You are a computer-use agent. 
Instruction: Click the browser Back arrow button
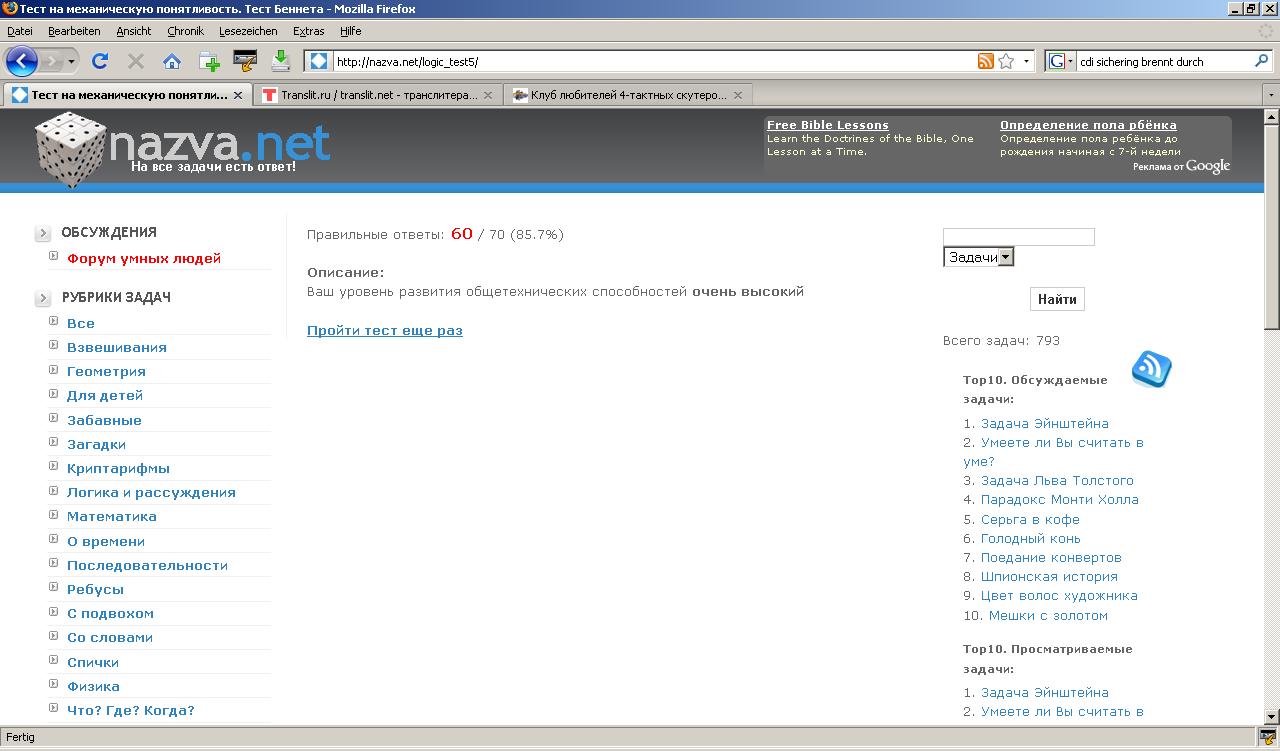[21, 61]
